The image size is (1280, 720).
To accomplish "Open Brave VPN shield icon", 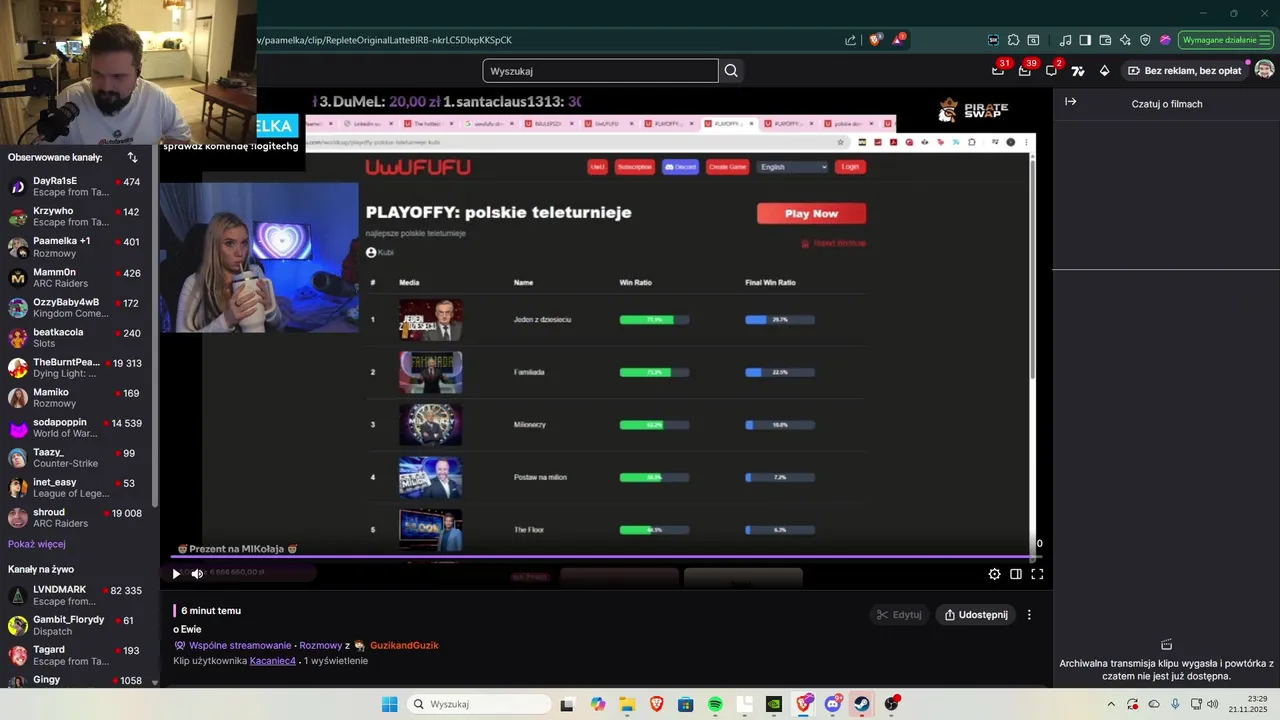I will tap(1145, 40).
